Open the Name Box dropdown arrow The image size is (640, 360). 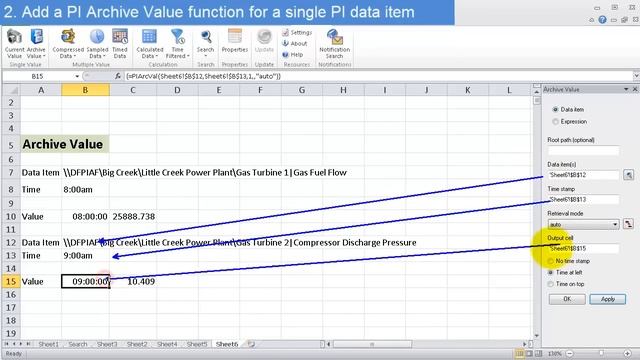[x=77, y=76]
